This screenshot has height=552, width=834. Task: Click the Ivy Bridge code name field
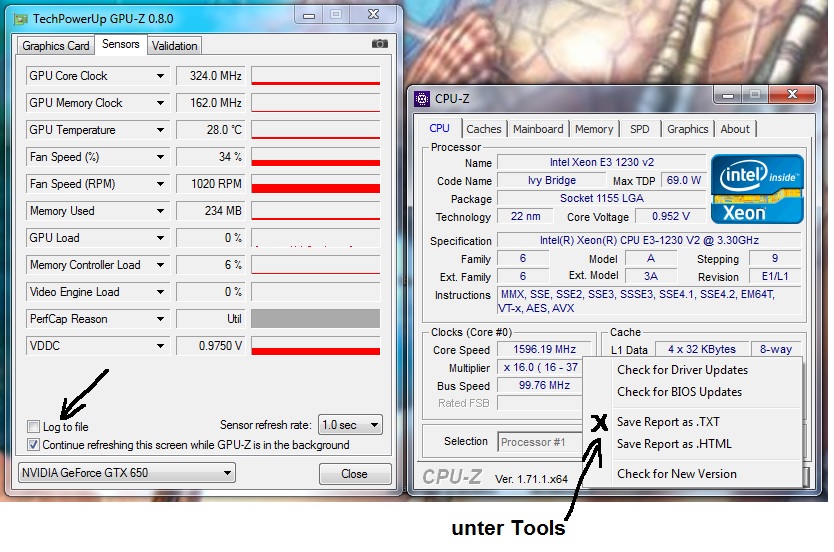point(552,180)
